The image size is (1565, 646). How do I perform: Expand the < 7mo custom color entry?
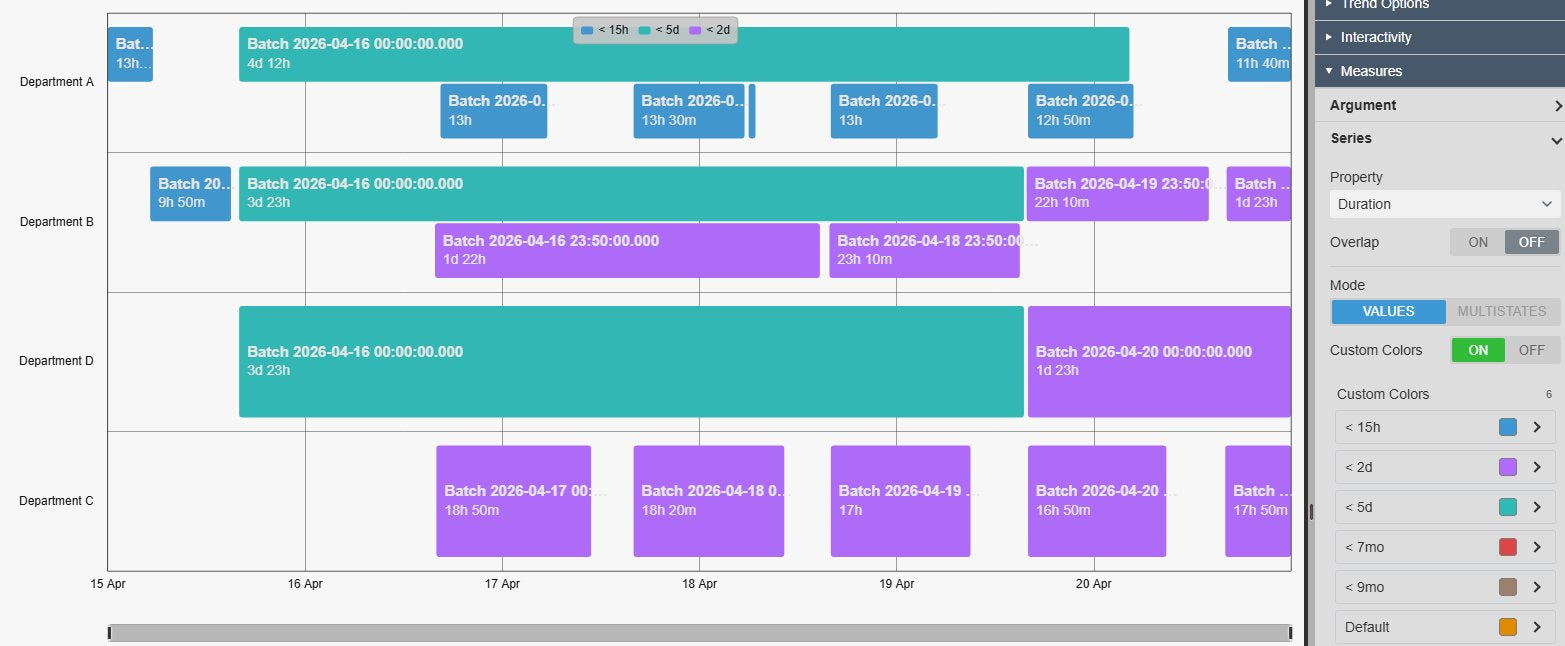point(1537,547)
